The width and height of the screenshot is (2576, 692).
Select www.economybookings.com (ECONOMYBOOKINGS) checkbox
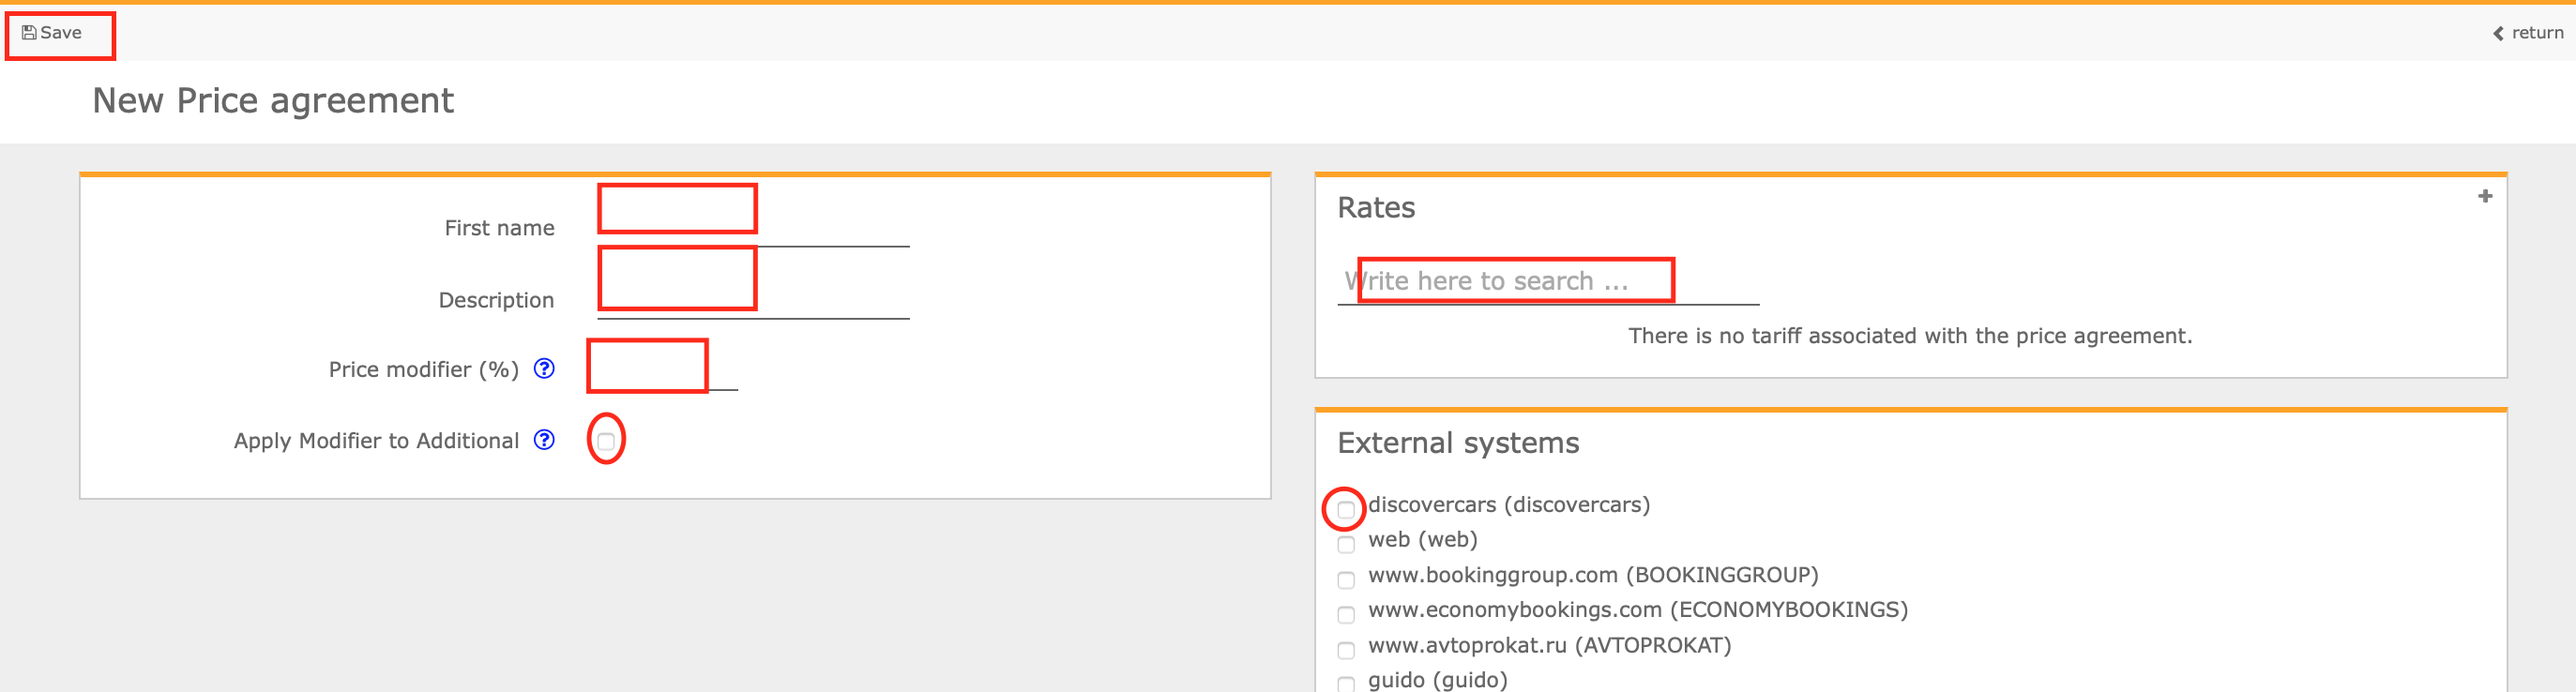click(x=1346, y=615)
